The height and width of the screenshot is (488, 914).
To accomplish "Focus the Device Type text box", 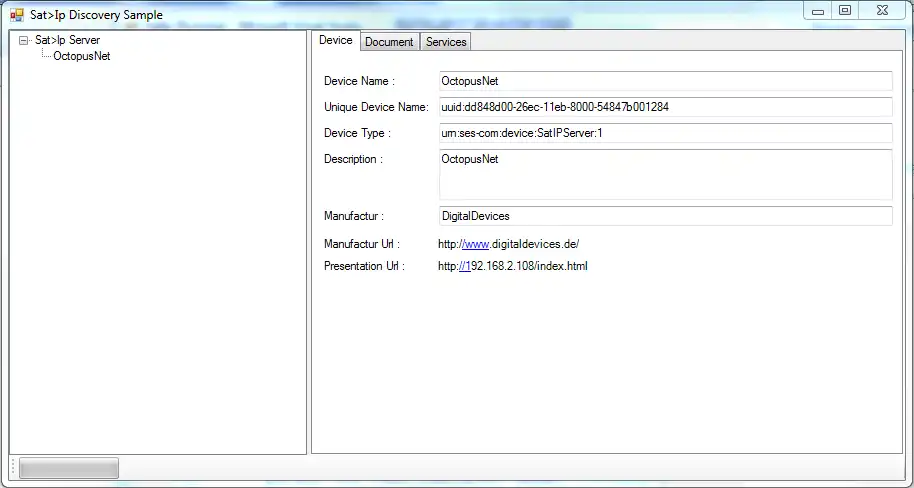I will [665, 133].
